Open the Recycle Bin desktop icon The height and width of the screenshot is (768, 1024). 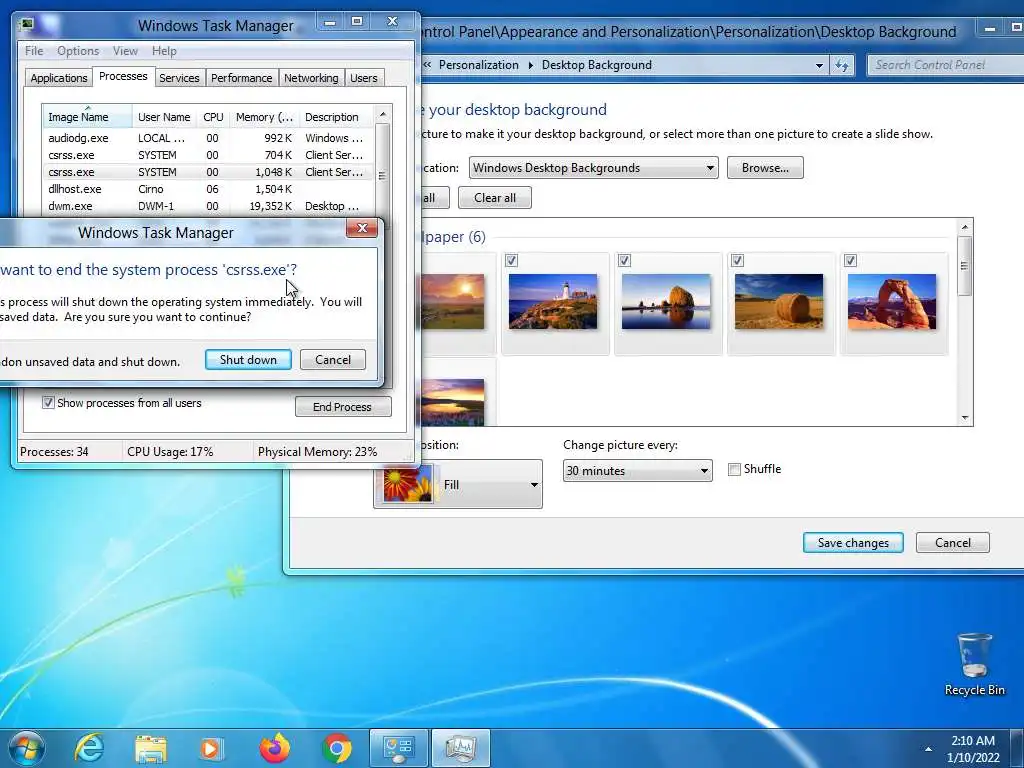coord(974,664)
